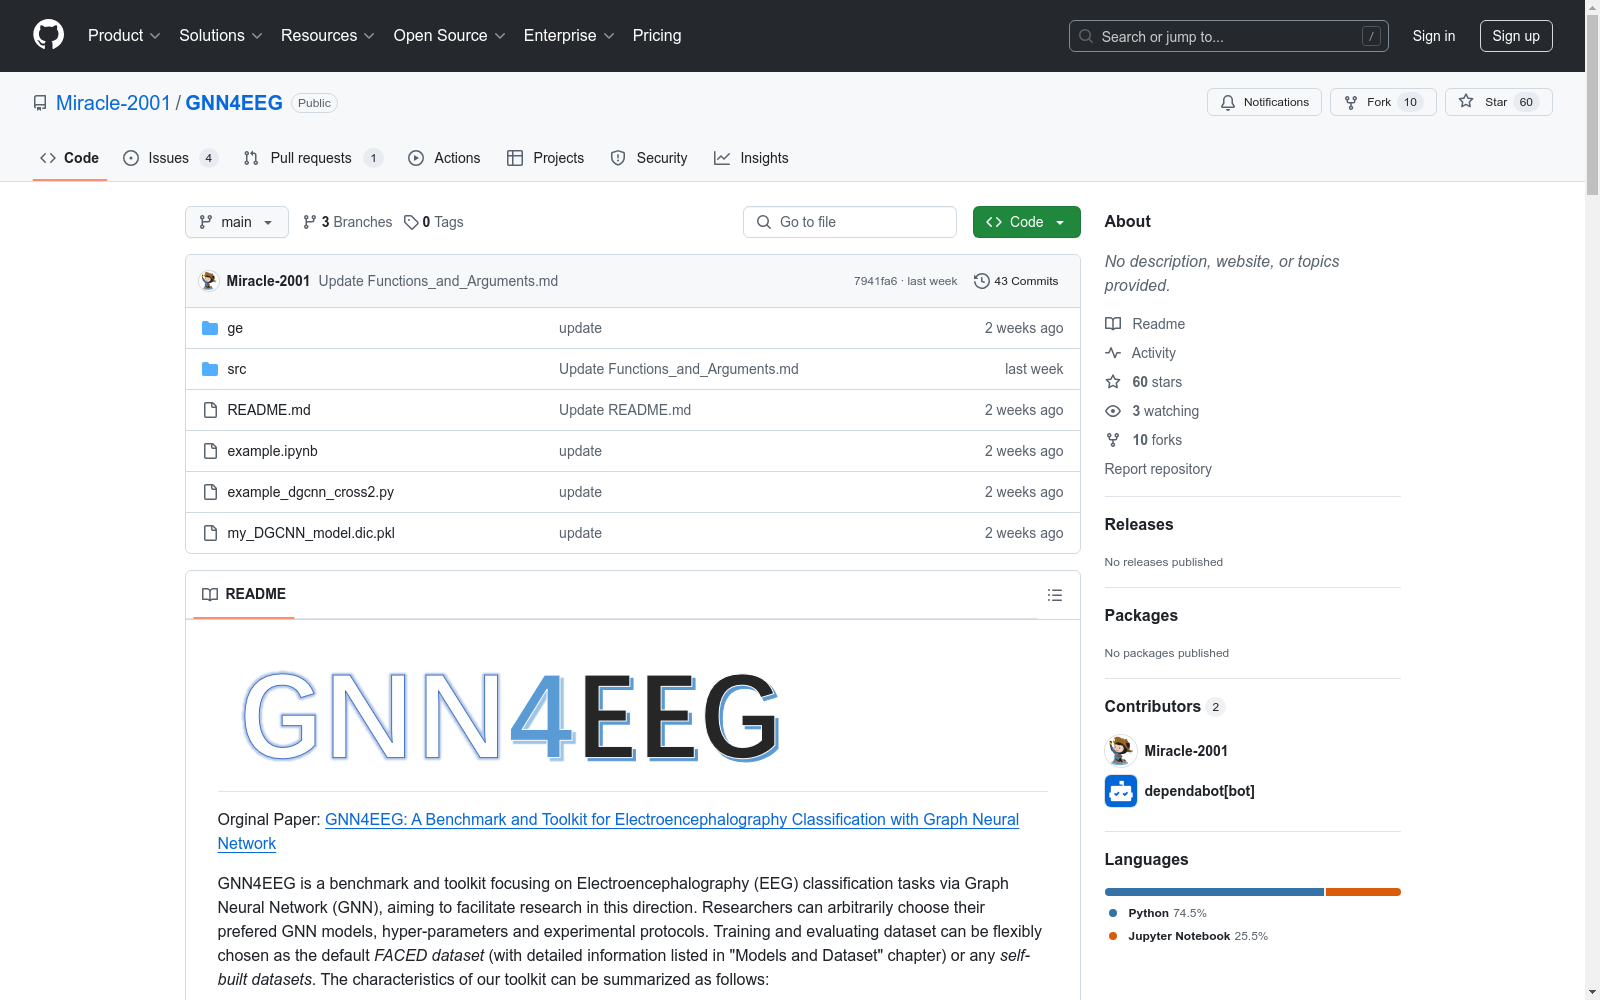This screenshot has height=1000, width=1600.
Task: Click Update Functions_and_Arguments.md commit message on src row
Action: pyautogui.click(x=679, y=369)
